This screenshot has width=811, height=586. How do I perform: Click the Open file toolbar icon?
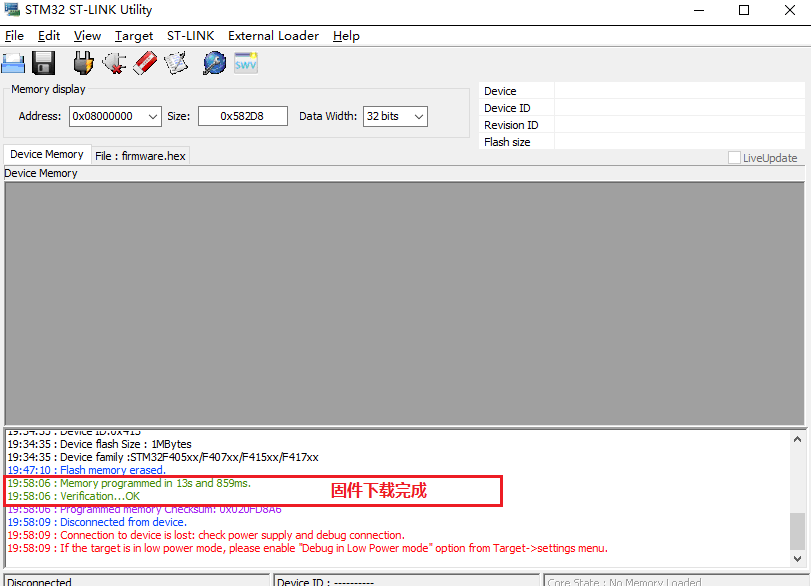[x=13, y=64]
